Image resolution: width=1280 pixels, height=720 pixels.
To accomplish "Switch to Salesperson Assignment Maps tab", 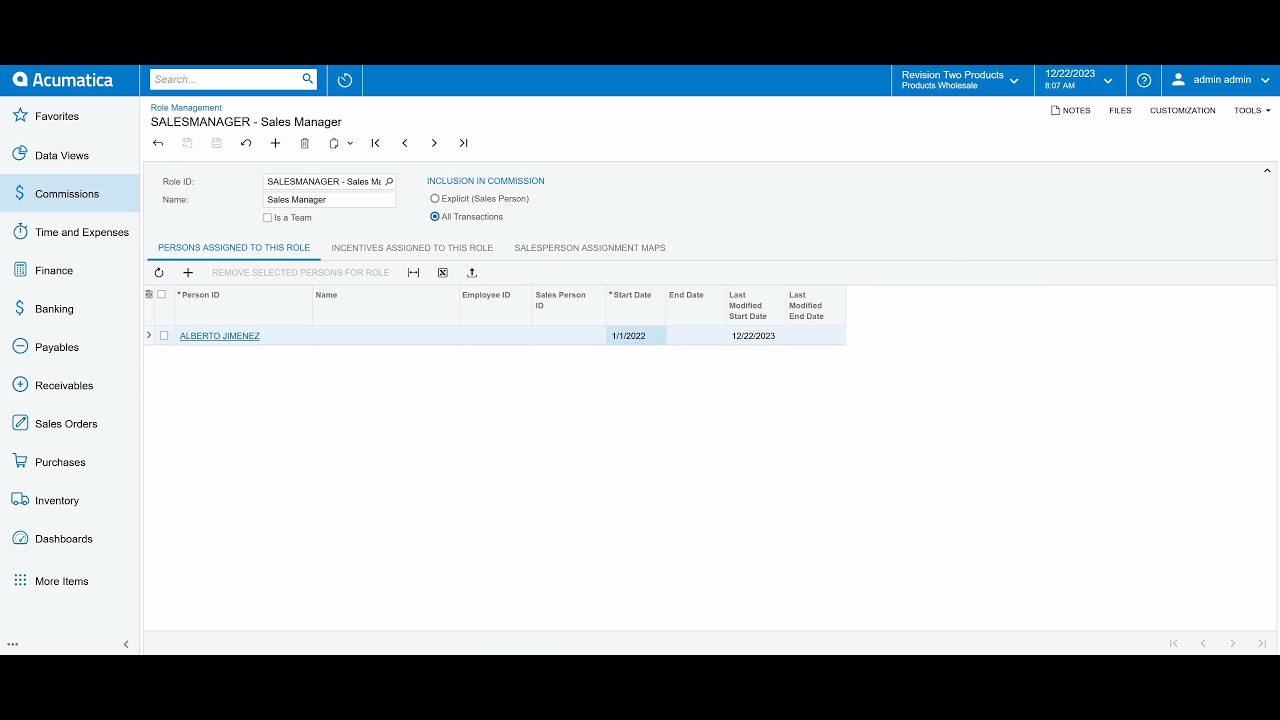I will pyautogui.click(x=590, y=248).
